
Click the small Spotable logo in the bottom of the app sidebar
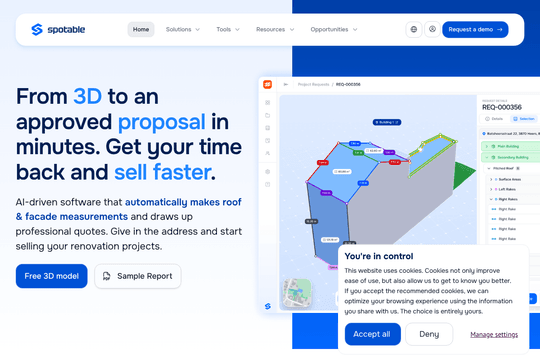tap(268, 306)
